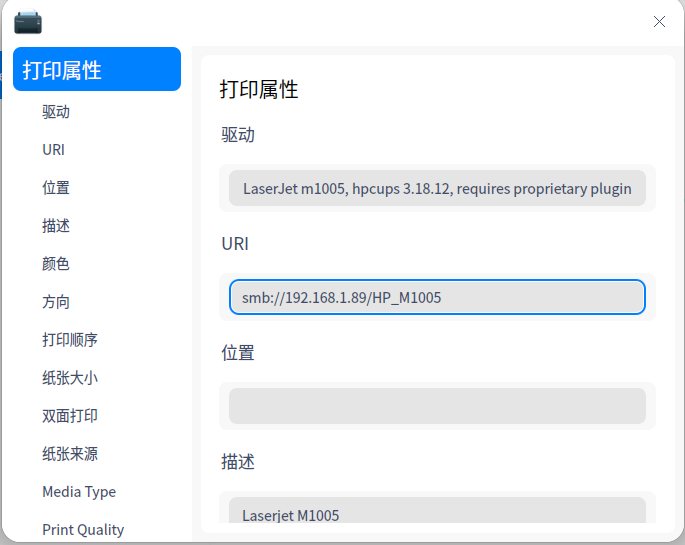Click the 位置 label in content pane
Image resolution: width=685 pixels, height=545 pixels.
pos(238,352)
